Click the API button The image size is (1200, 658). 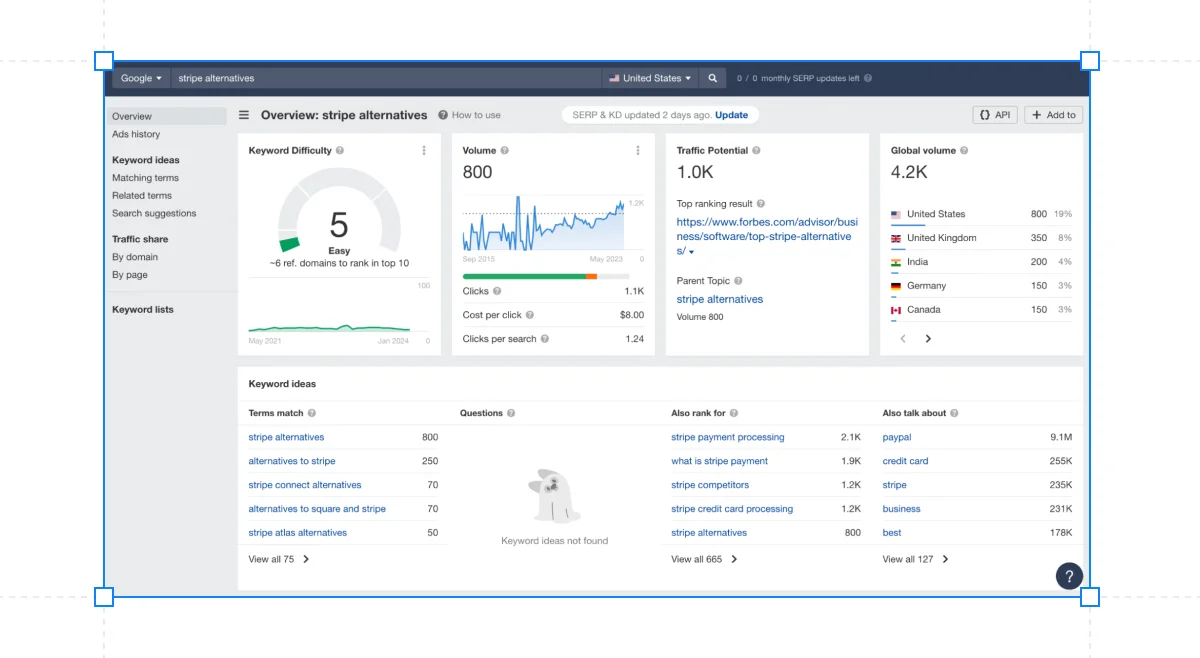pyautogui.click(x=995, y=115)
